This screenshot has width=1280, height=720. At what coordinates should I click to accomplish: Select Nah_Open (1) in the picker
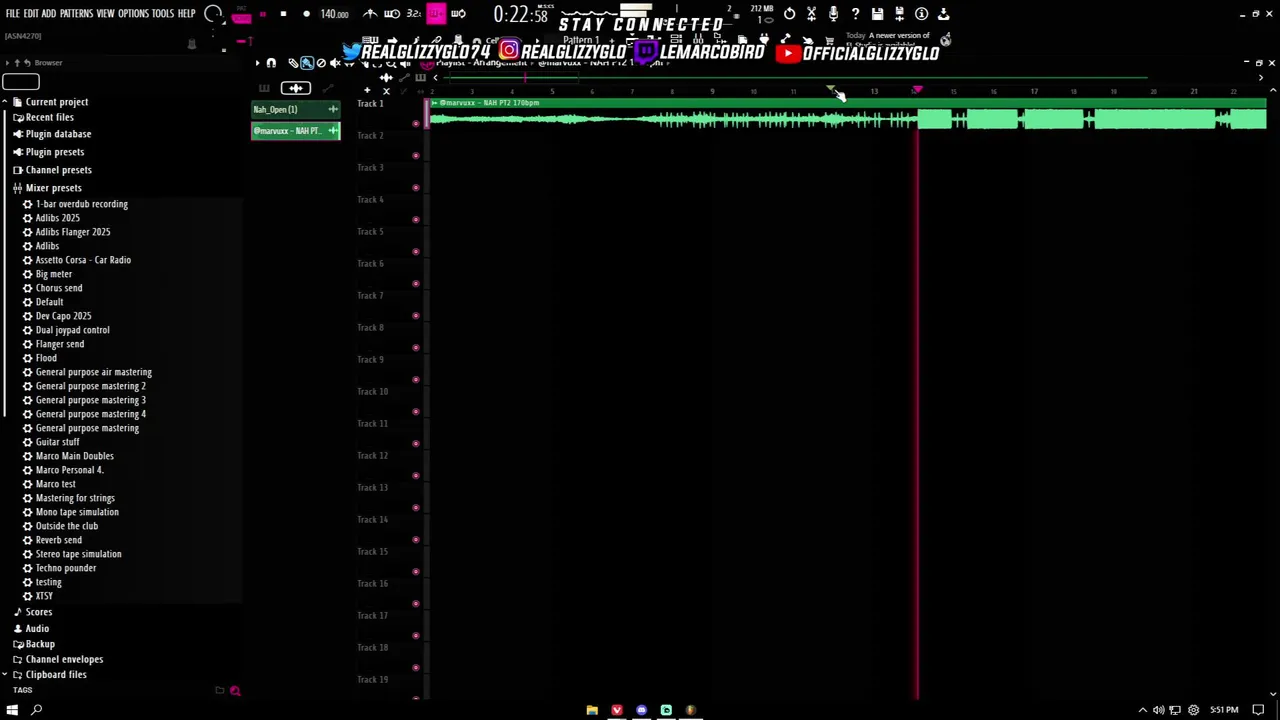295,109
